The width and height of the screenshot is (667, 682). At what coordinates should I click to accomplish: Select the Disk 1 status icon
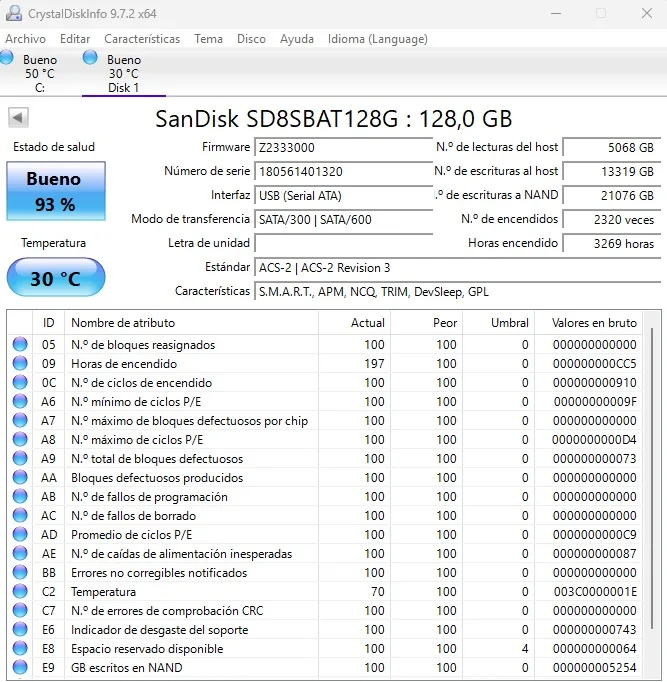click(x=90, y=57)
